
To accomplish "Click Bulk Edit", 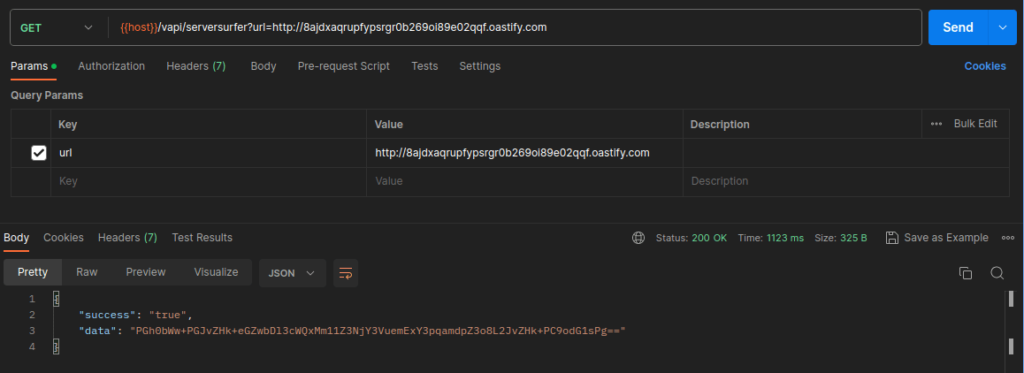I will [975, 123].
